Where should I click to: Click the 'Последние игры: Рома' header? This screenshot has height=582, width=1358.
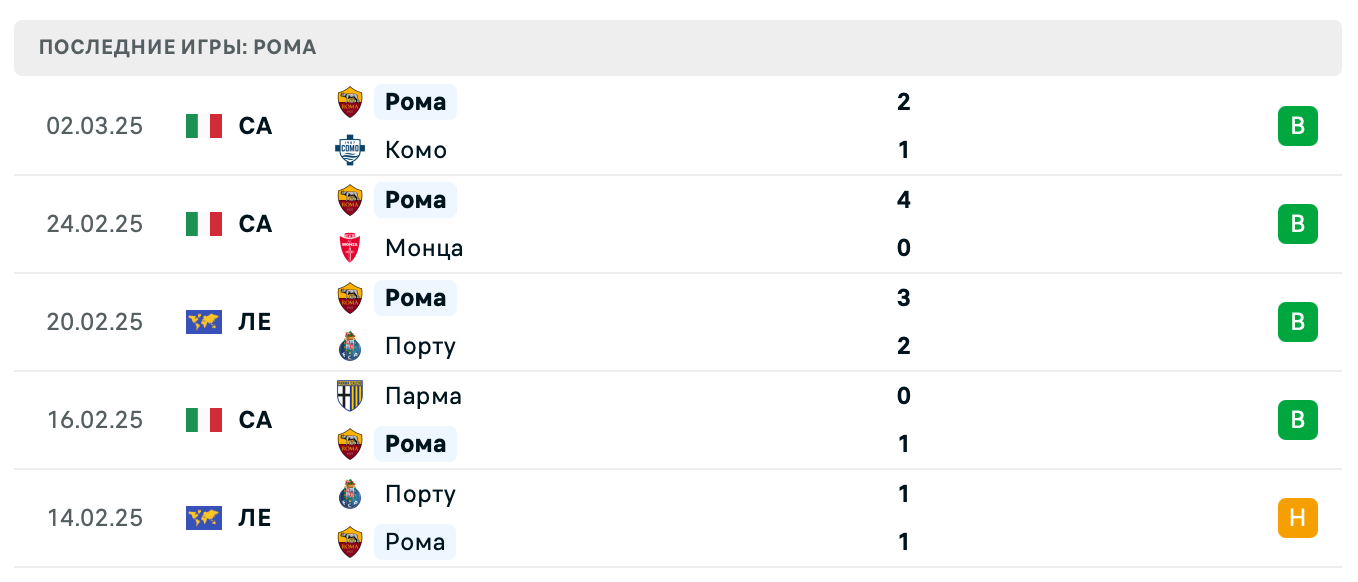click(178, 47)
